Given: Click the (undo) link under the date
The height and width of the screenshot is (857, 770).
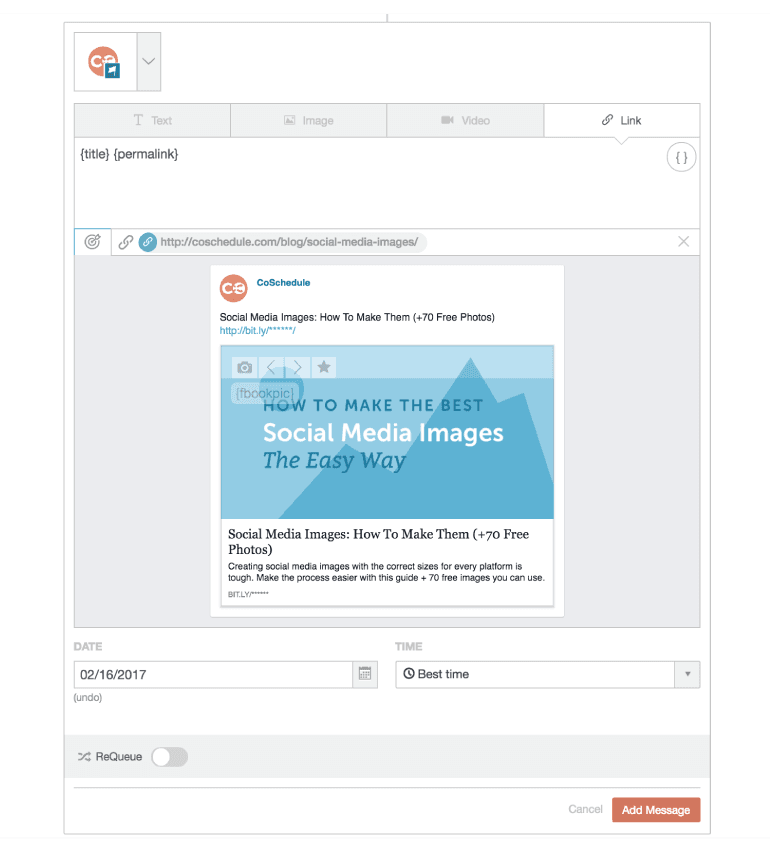Looking at the screenshot, I should [x=88, y=697].
